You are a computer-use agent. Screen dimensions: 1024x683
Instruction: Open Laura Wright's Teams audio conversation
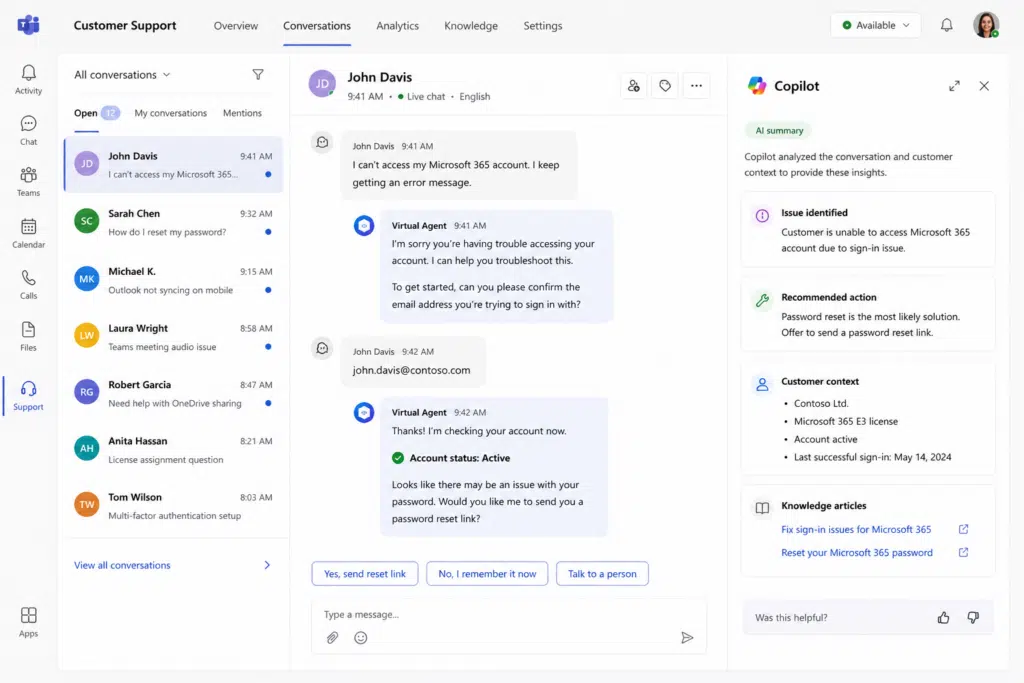174,336
